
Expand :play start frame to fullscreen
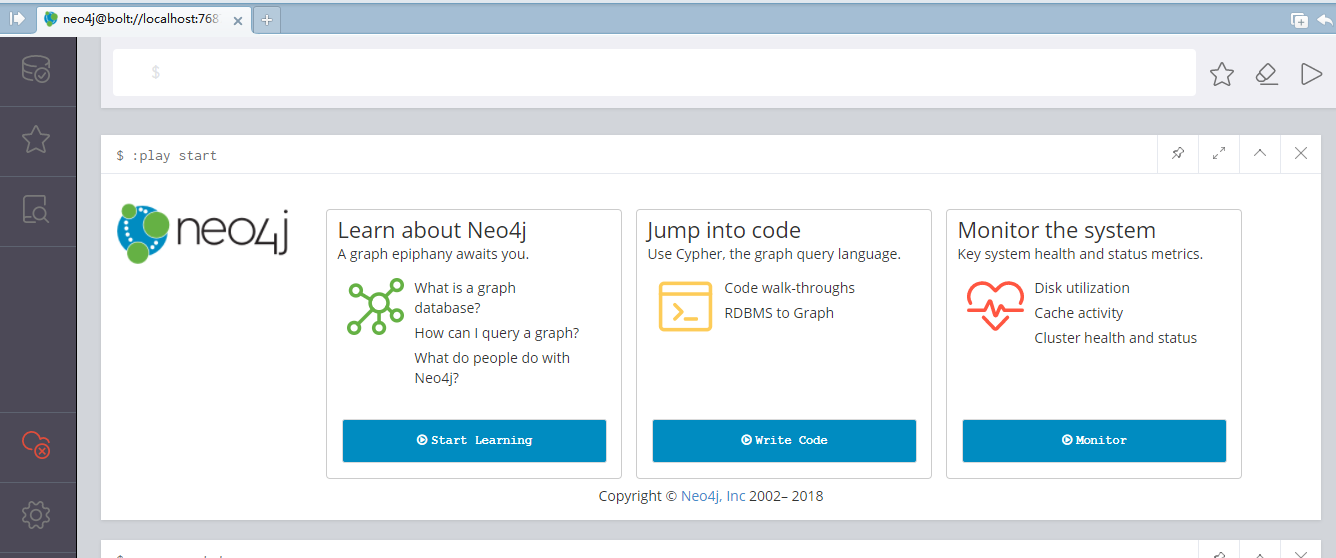pos(1218,154)
